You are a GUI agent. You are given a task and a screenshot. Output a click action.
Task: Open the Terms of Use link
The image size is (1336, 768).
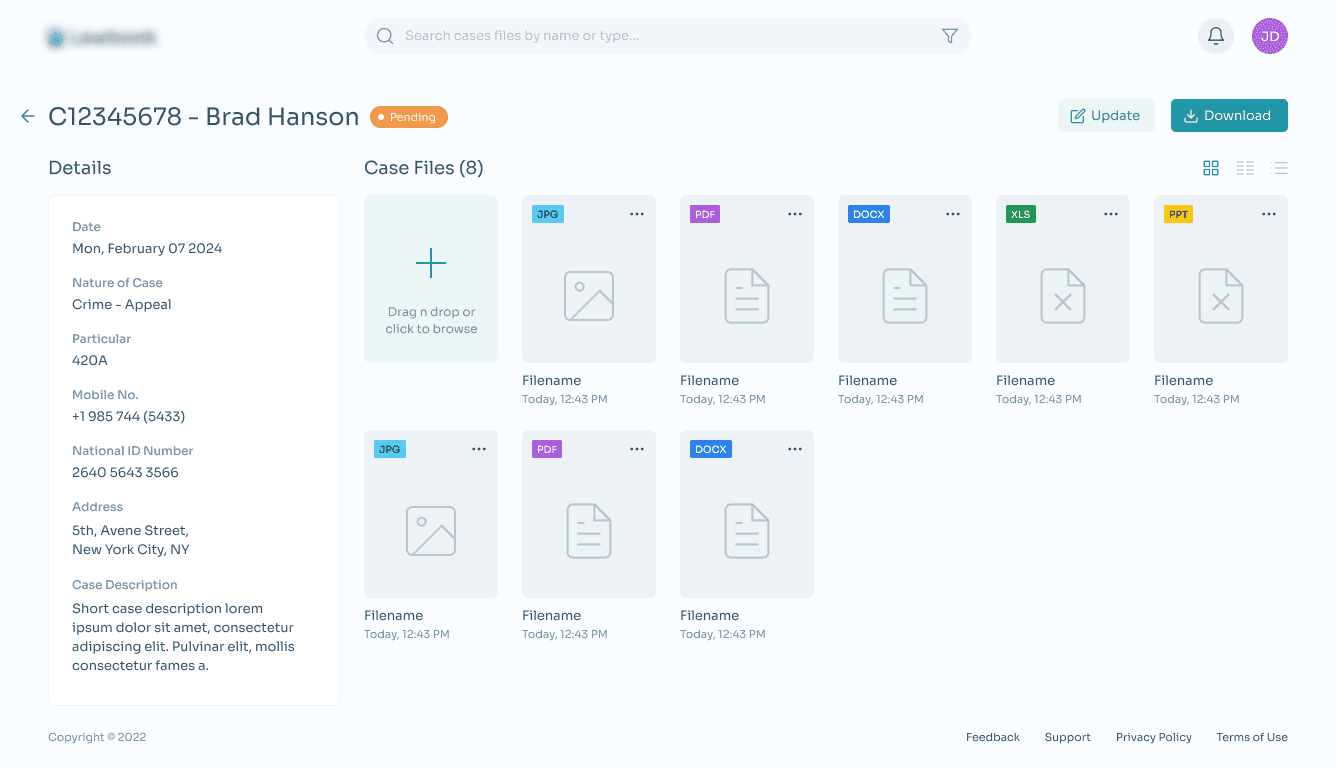tap(1252, 737)
